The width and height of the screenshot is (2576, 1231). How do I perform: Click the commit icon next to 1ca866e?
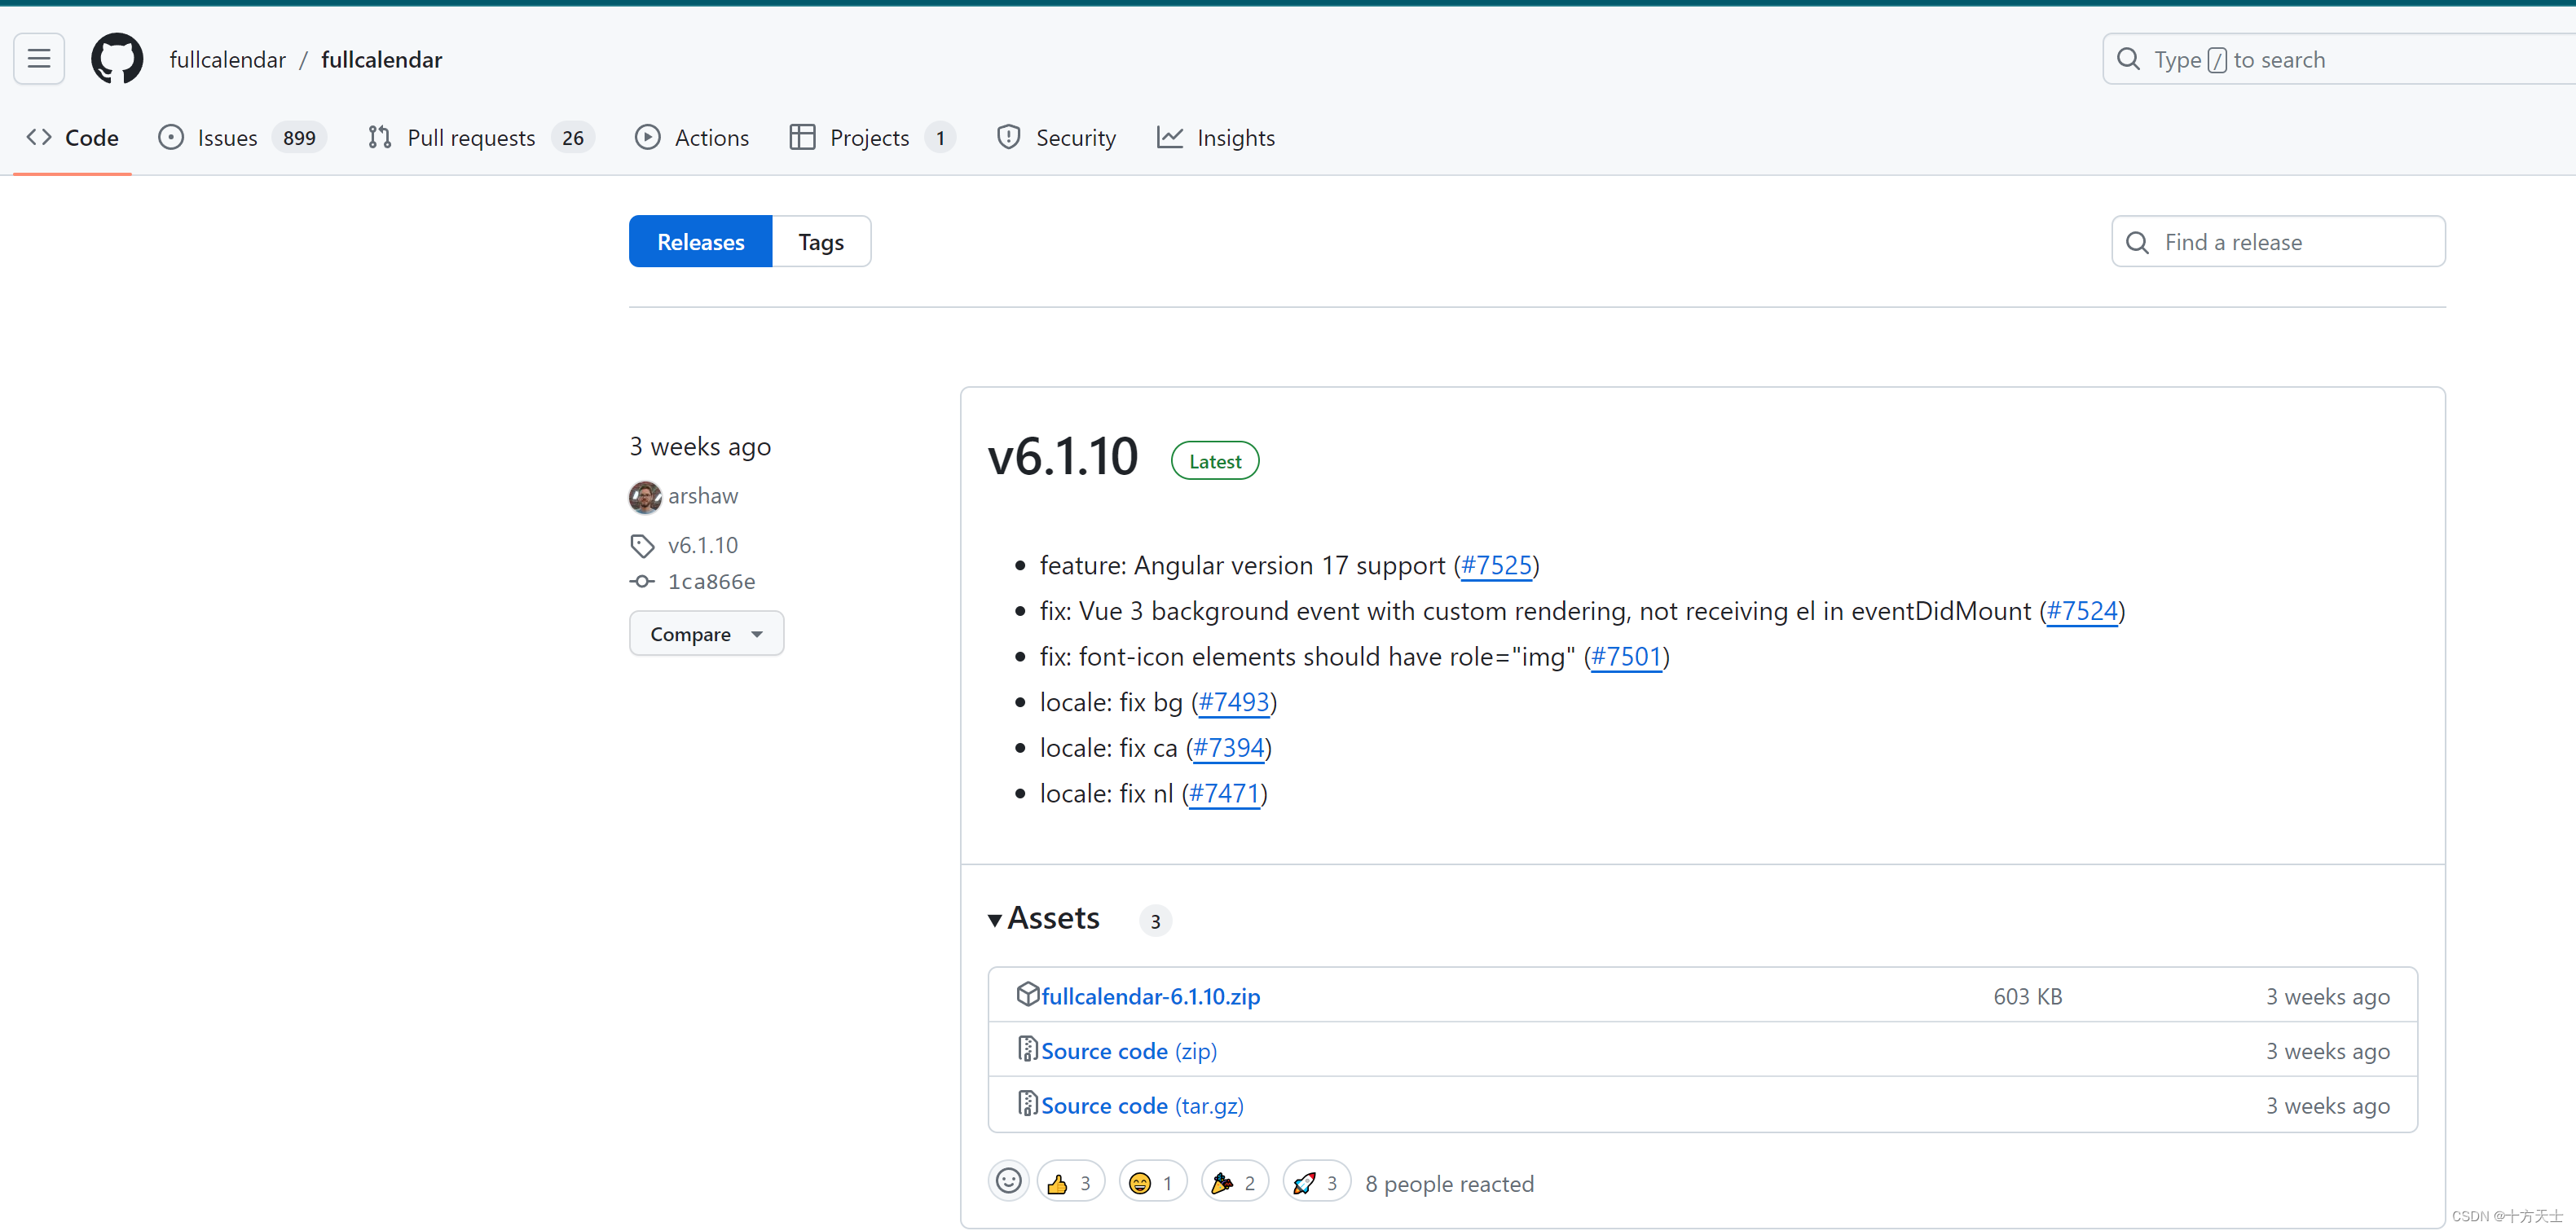(642, 581)
